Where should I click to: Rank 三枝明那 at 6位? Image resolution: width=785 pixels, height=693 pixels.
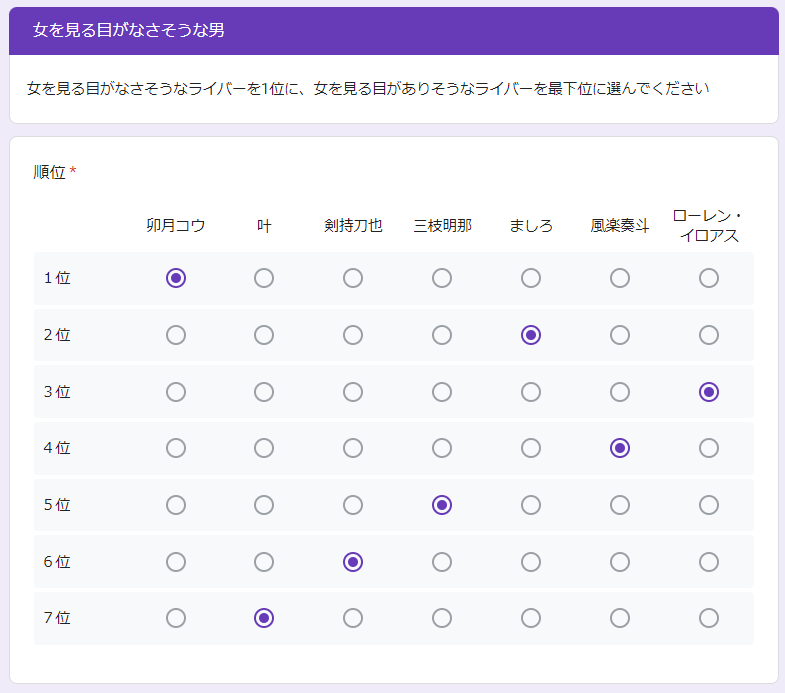tap(442, 562)
